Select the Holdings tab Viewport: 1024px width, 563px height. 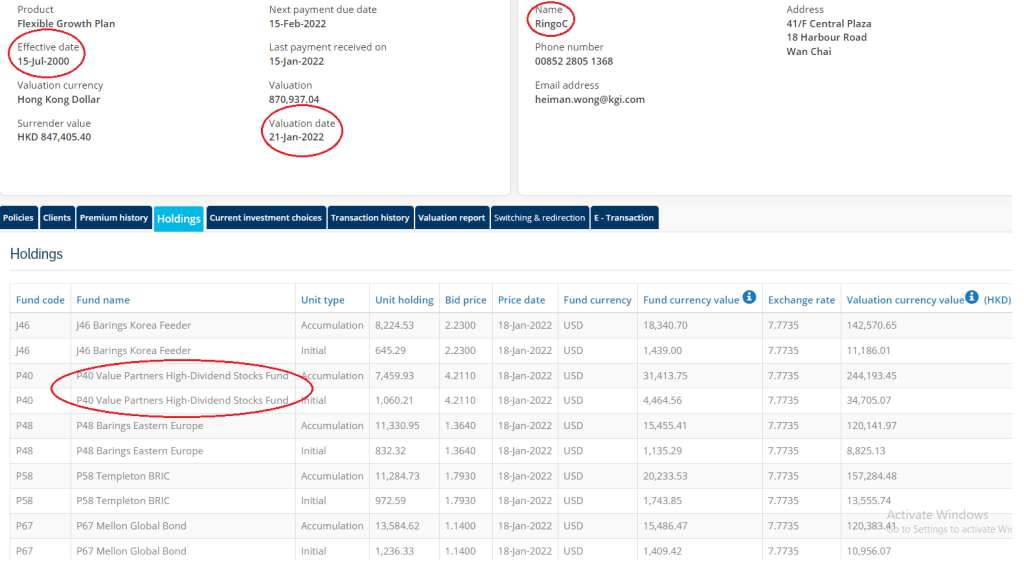pyautogui.click(x=179, y=219)
